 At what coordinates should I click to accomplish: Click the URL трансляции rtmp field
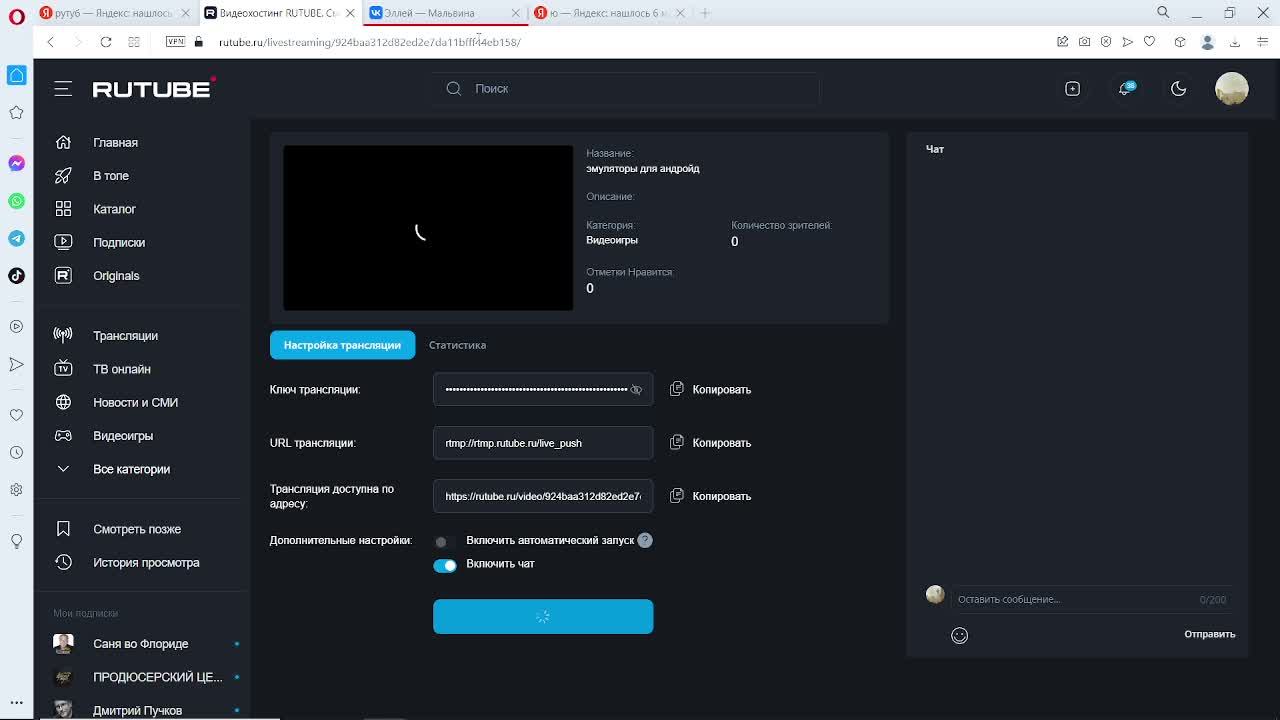[x=543, y=443]
